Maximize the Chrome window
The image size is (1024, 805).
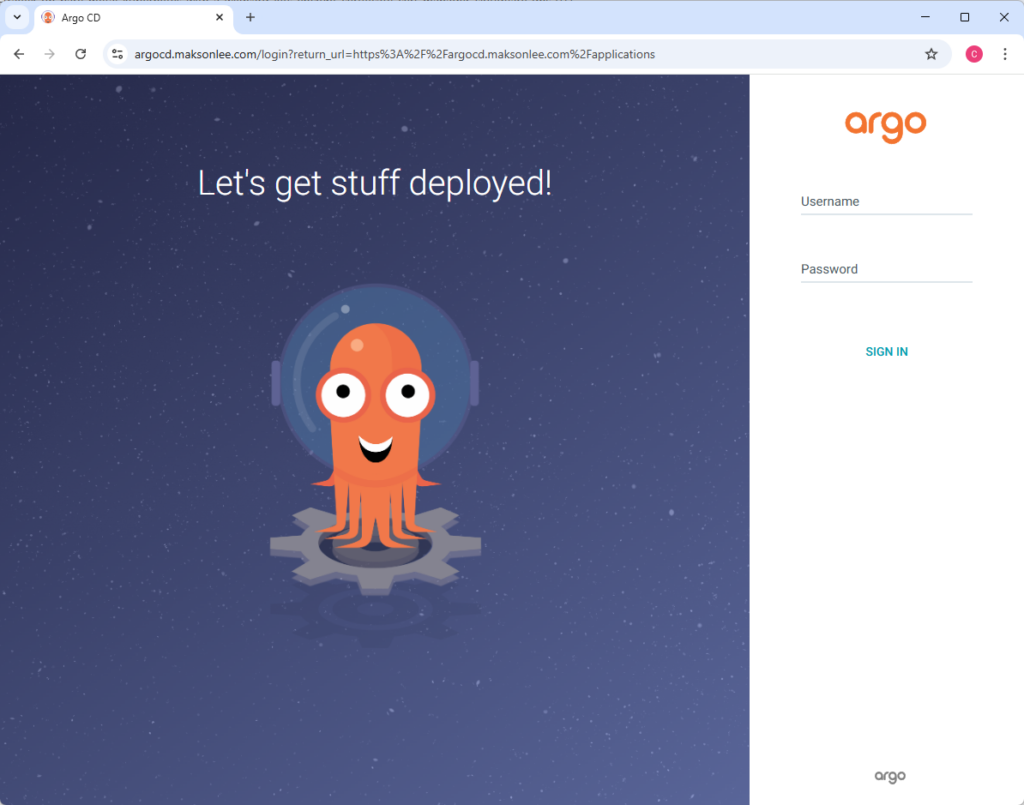pos(965,17)
